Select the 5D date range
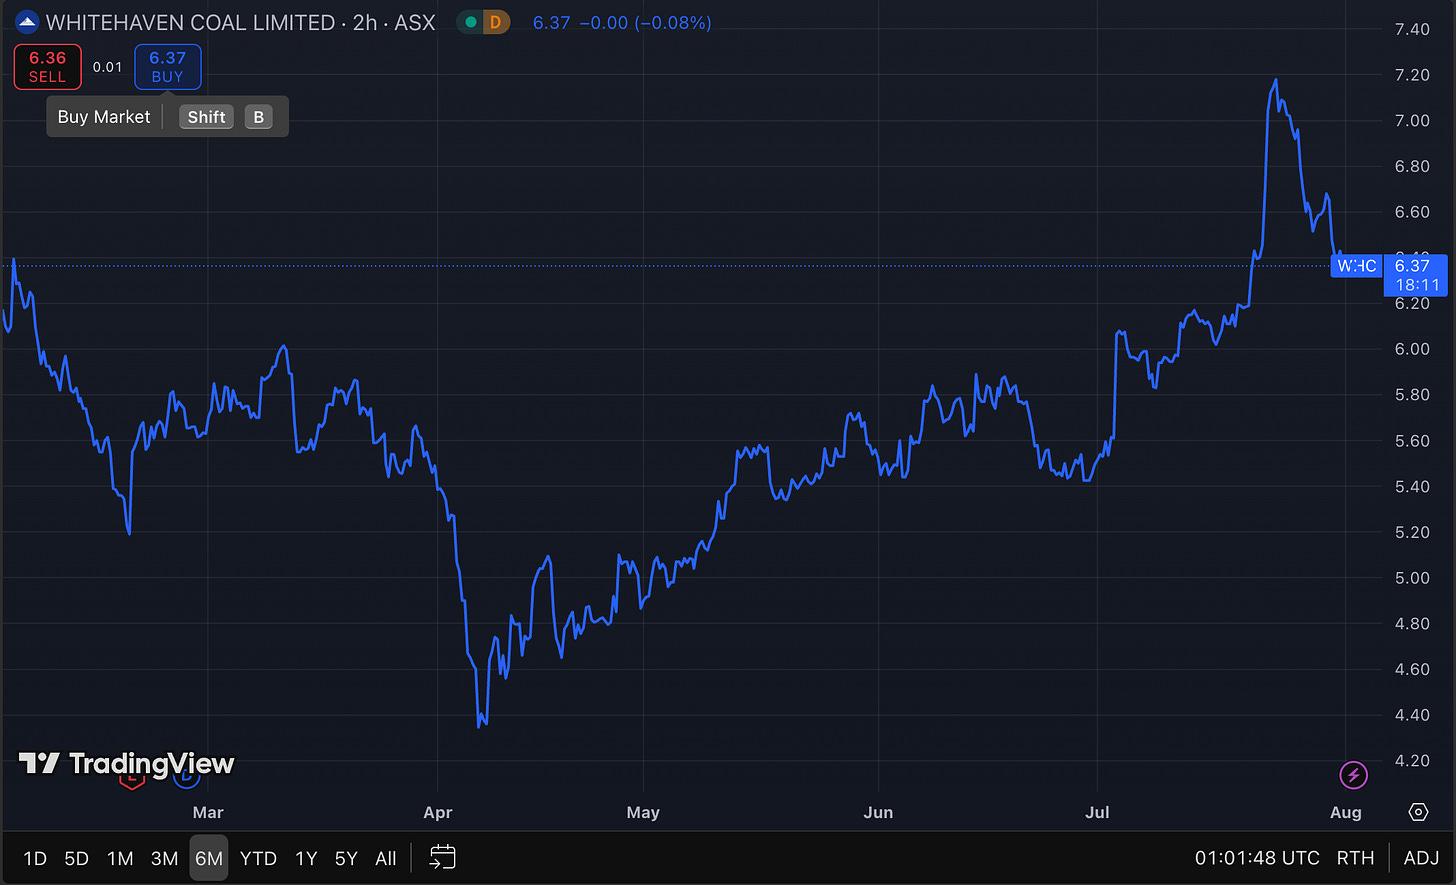This screenshot has height=885, width=1456. click(77, 858)
